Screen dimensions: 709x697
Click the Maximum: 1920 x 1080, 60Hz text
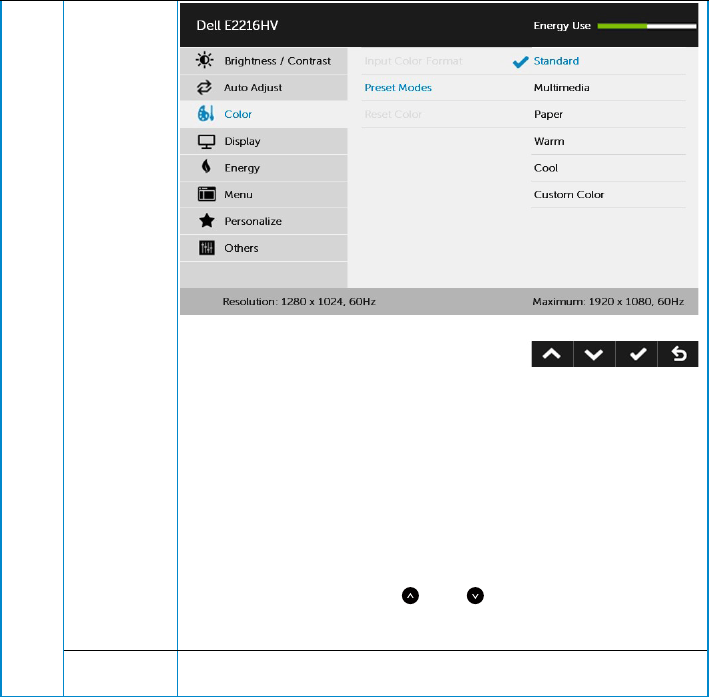(608, 302)
